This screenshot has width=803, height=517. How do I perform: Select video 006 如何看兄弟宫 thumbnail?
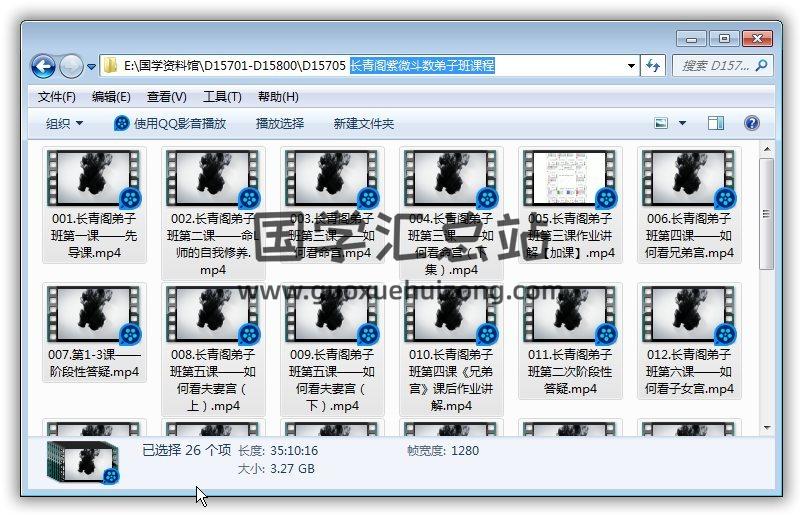689,178
